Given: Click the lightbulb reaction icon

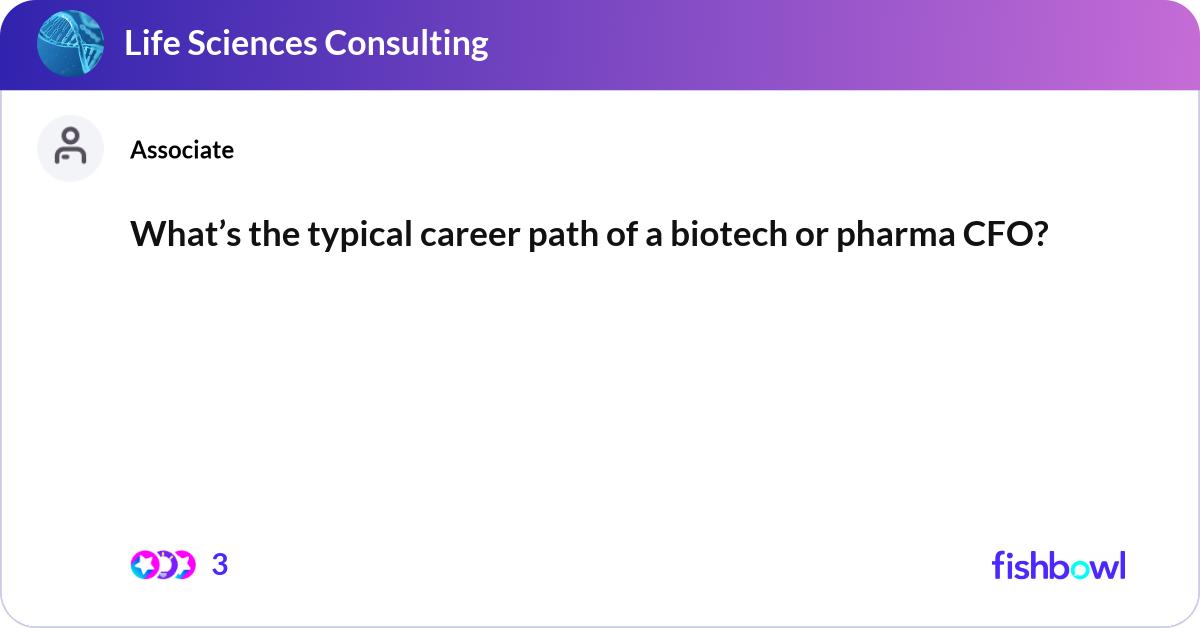Looking at the screenshot, I should coord(163,565).
